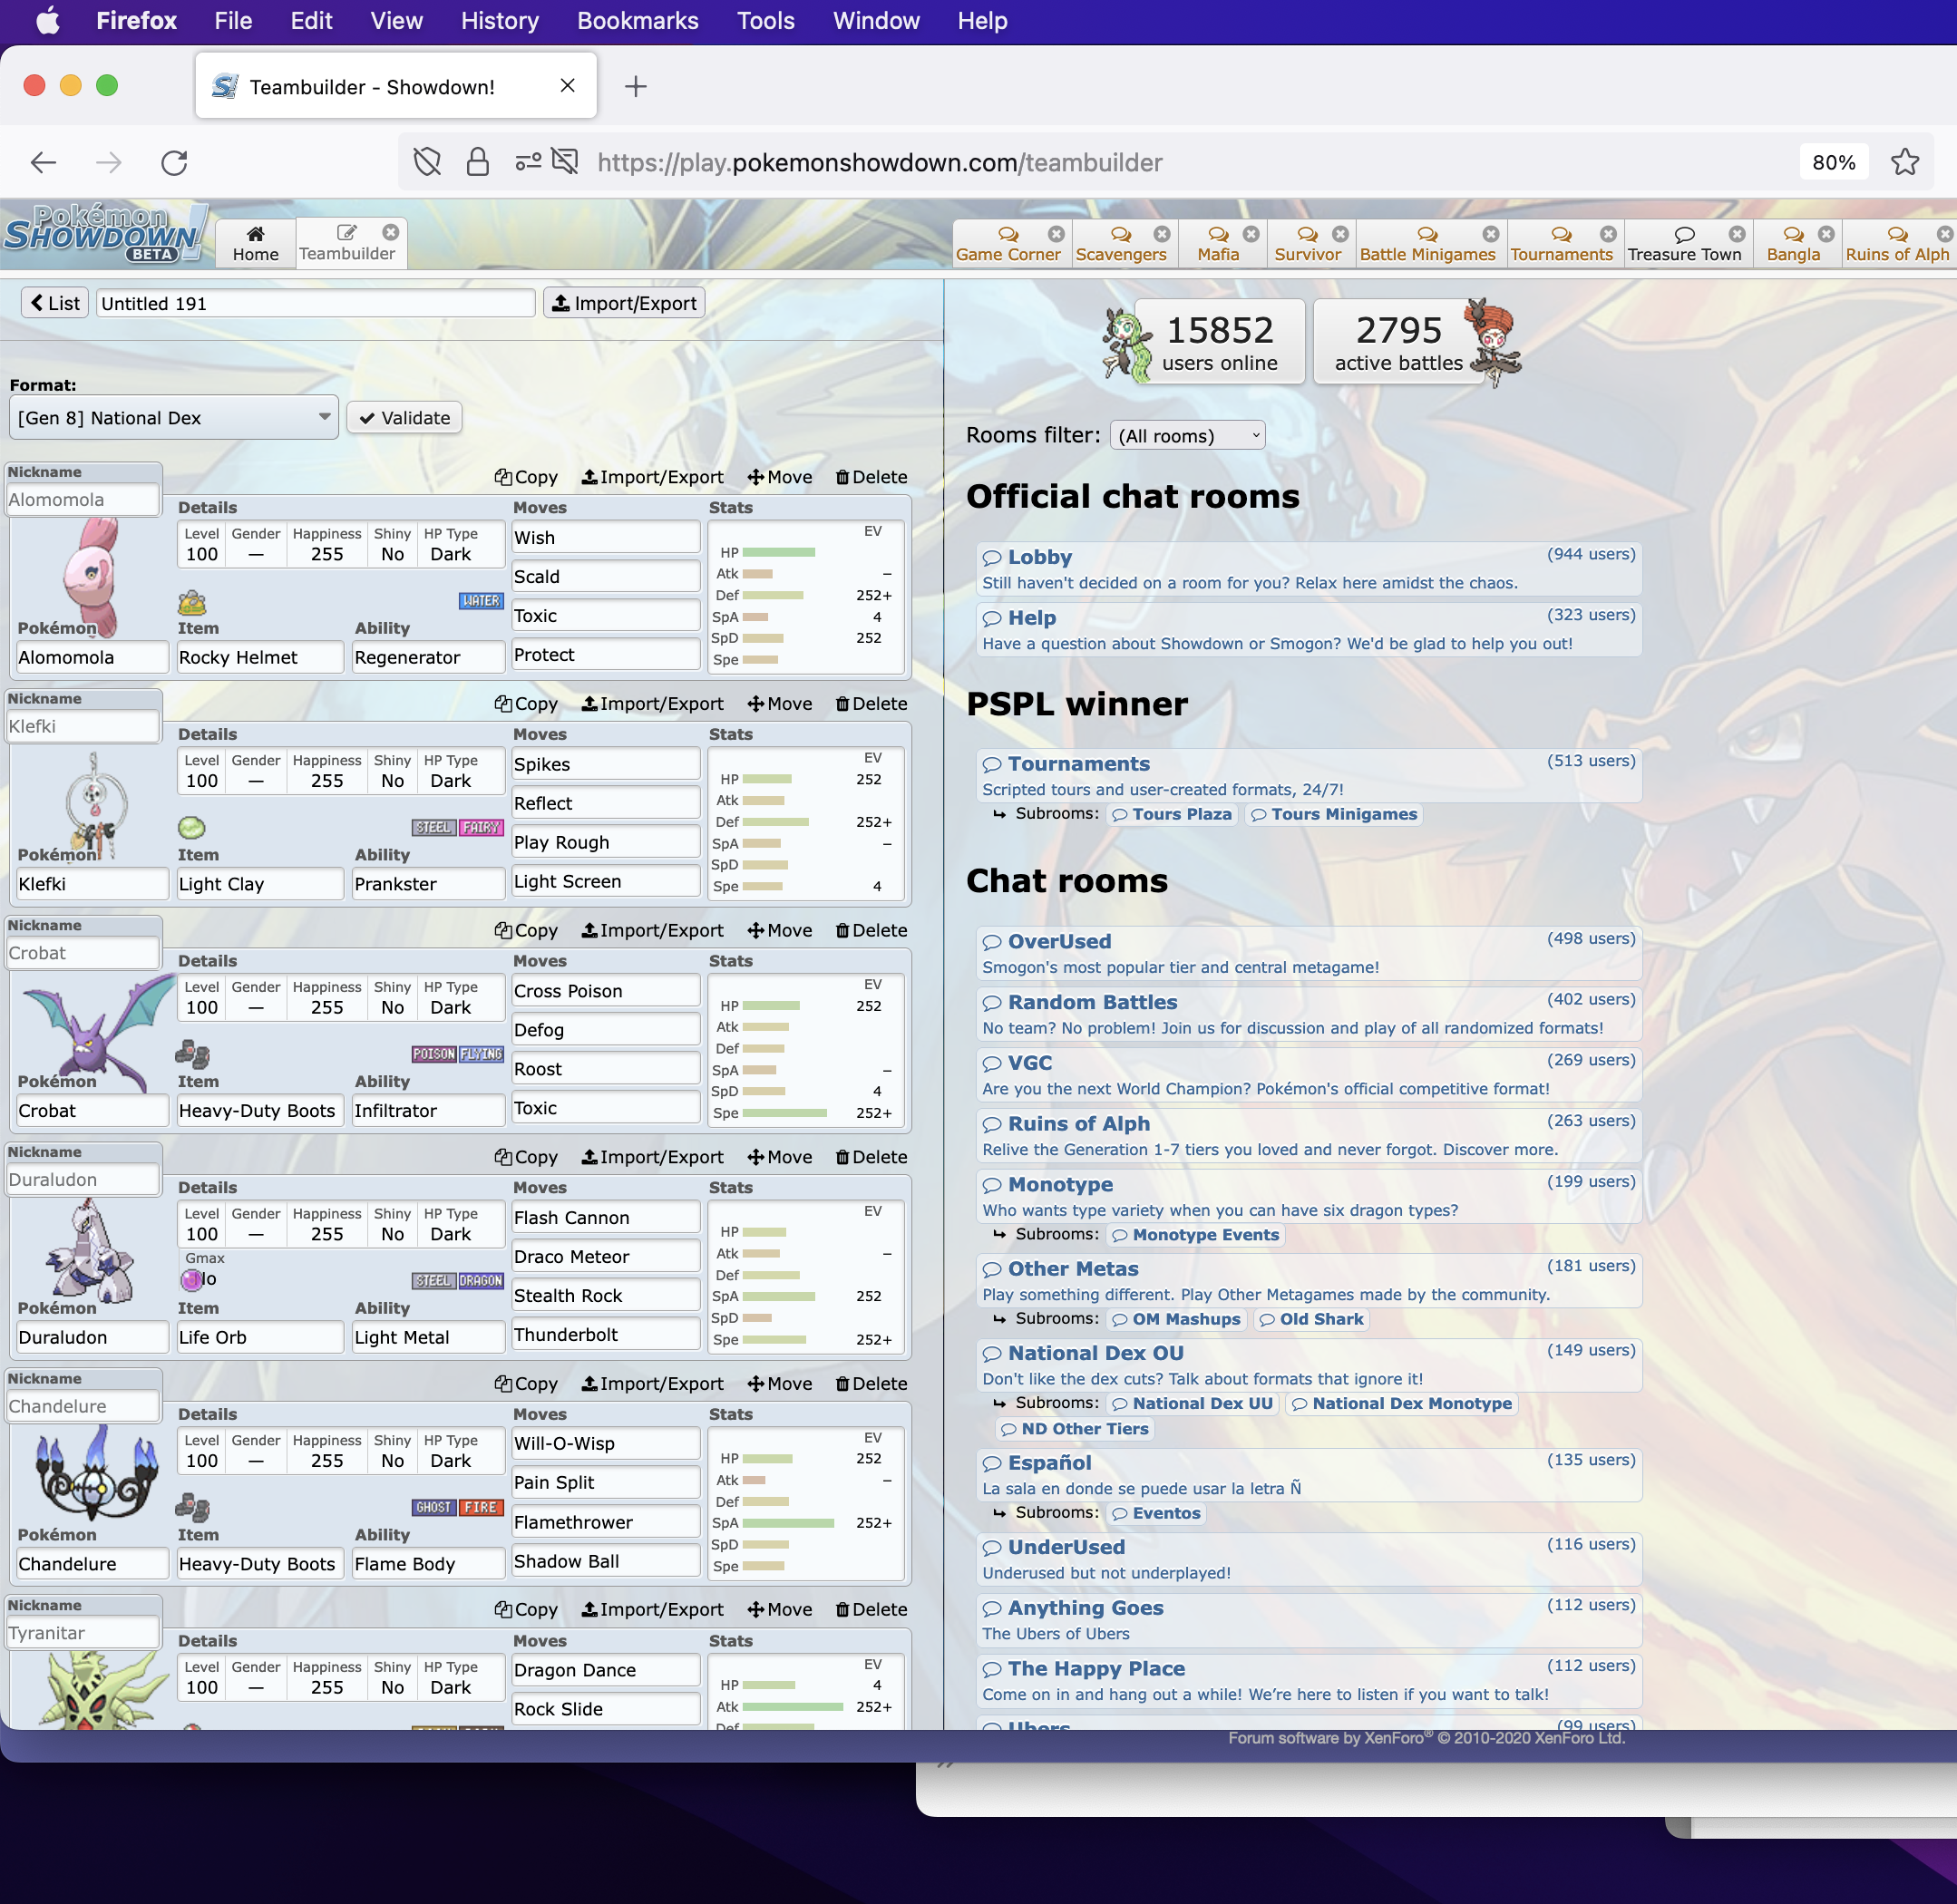Delete the Klefki set

click(x=871, y=704)
